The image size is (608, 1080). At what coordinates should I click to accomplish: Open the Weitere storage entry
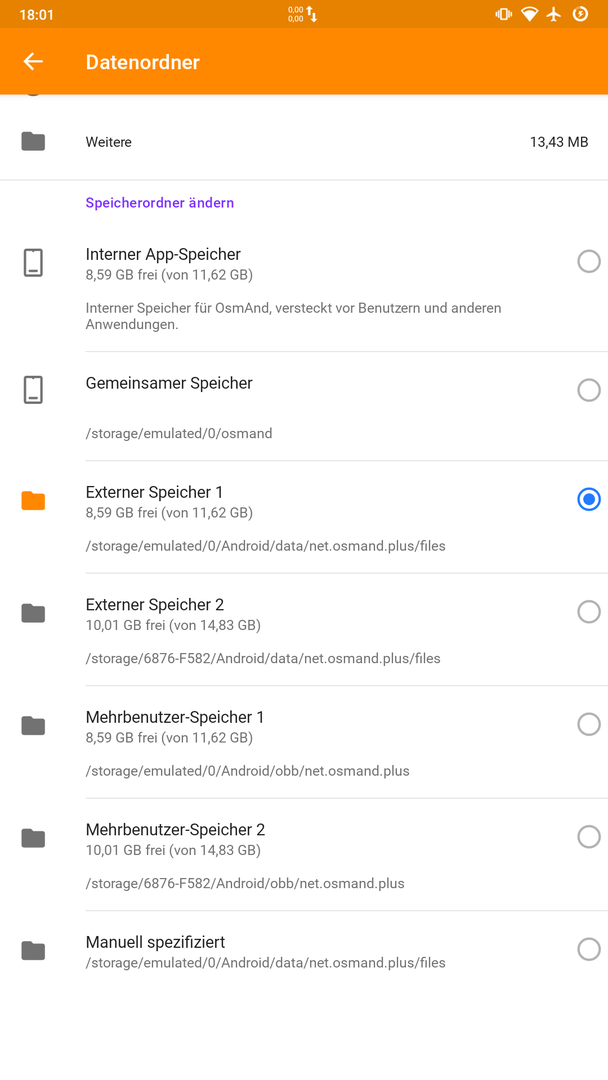point(304,142)
